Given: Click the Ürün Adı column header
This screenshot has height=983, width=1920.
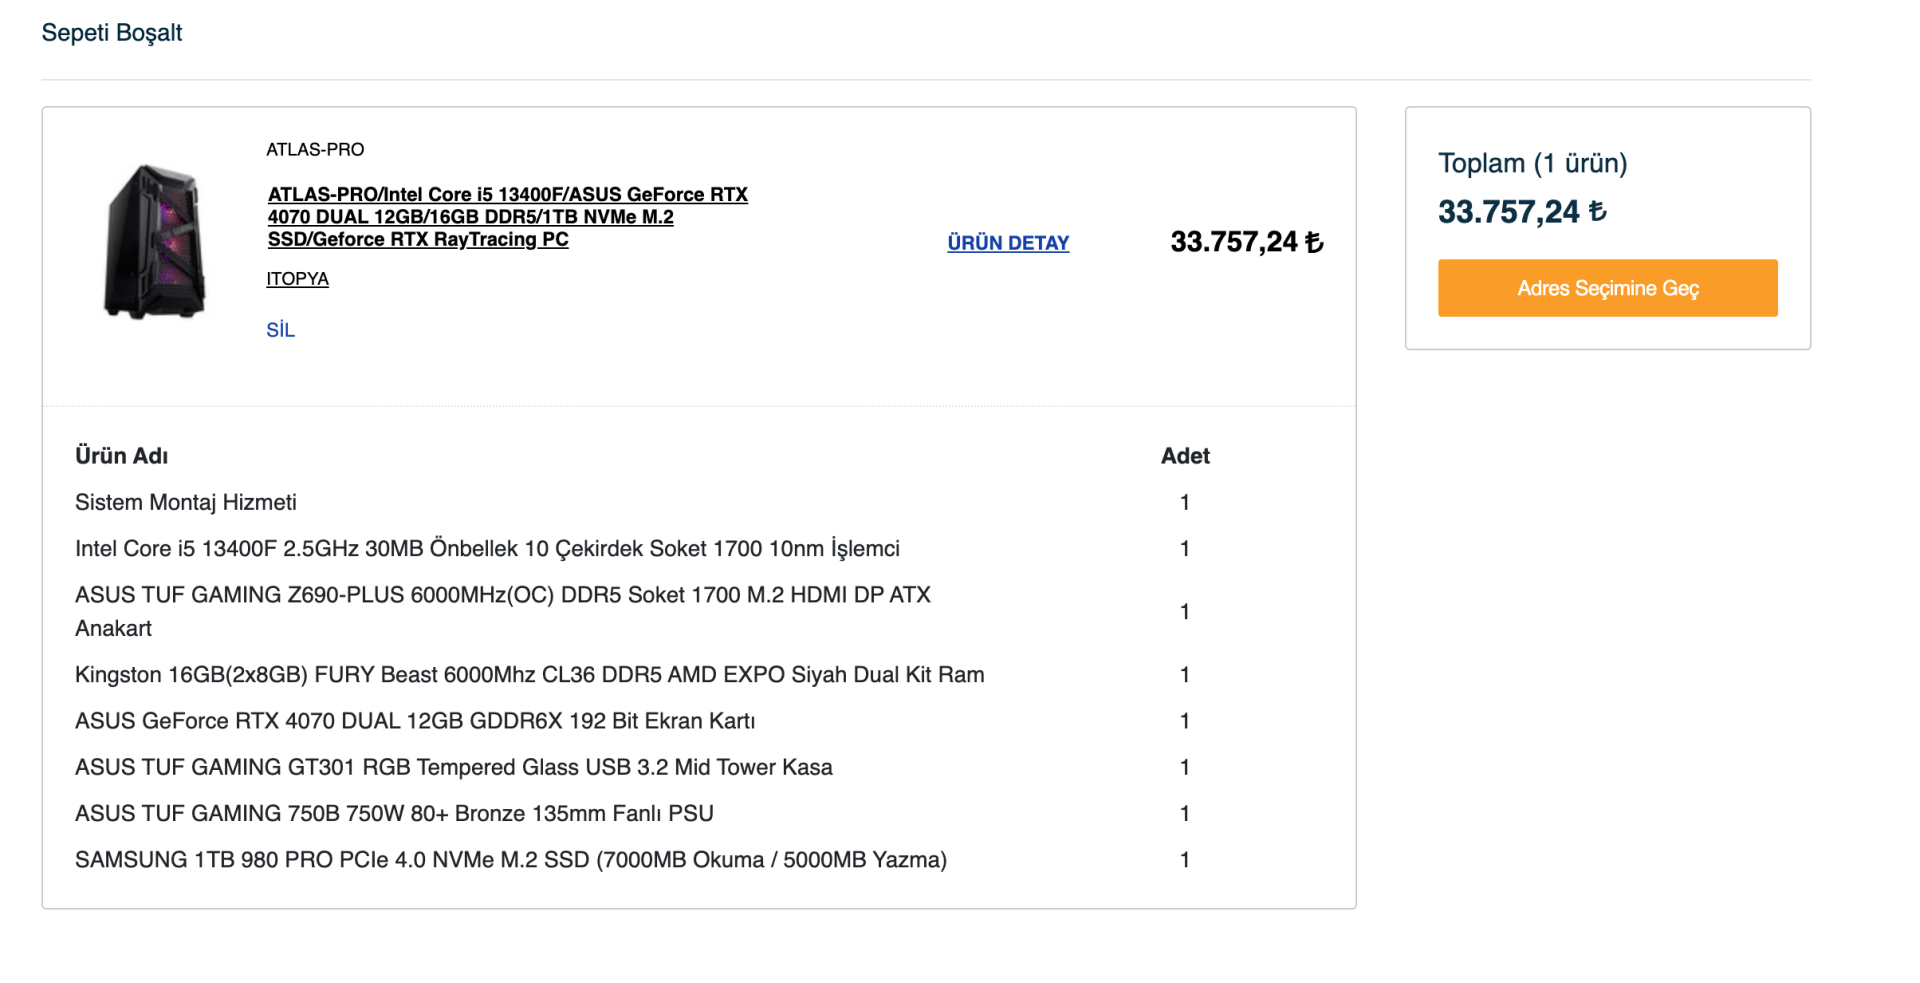Looking at the screenshot, I should pyautogui.click(x=122, y=456).
